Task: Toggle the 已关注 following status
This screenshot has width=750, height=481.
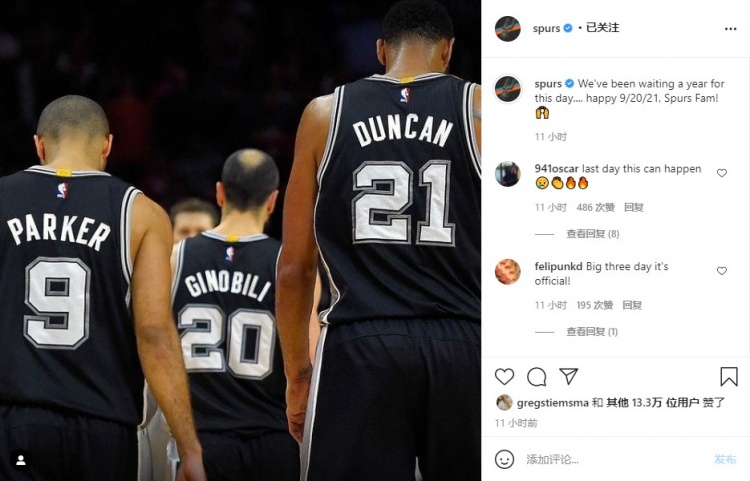Action: (x=602, y=28)
